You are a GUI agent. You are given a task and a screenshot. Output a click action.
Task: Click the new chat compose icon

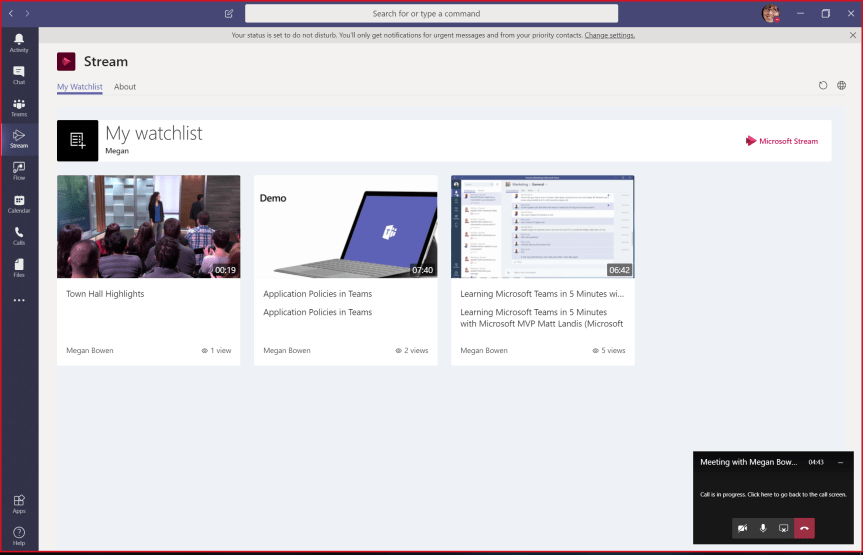click(x=229, y=14)
